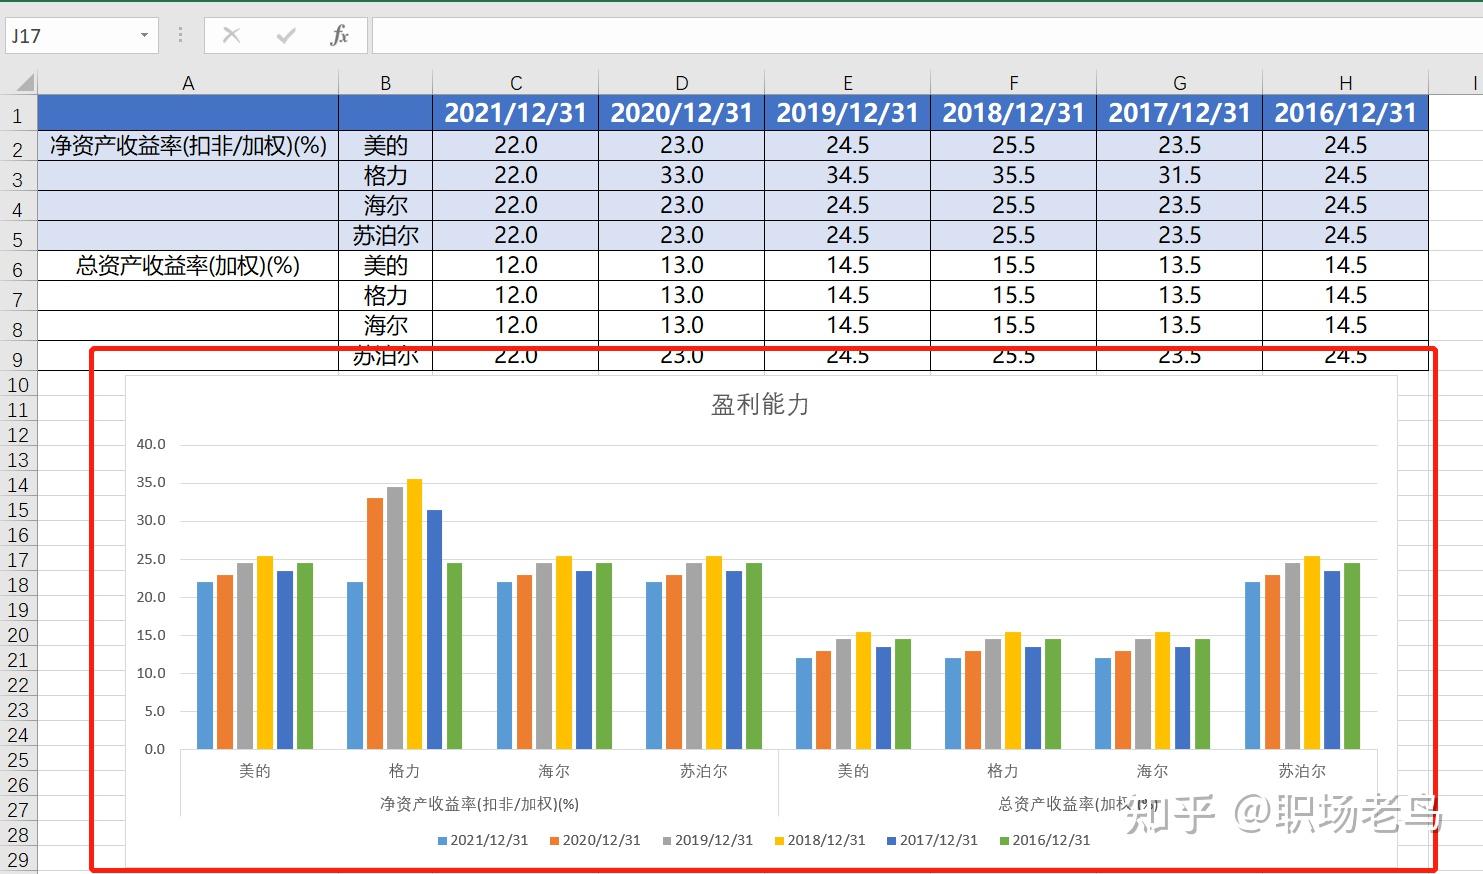Screen dimensions: 1483x874
Task: Click the green legend marker for 2016/12/31
Action: tap(1005, 840)
